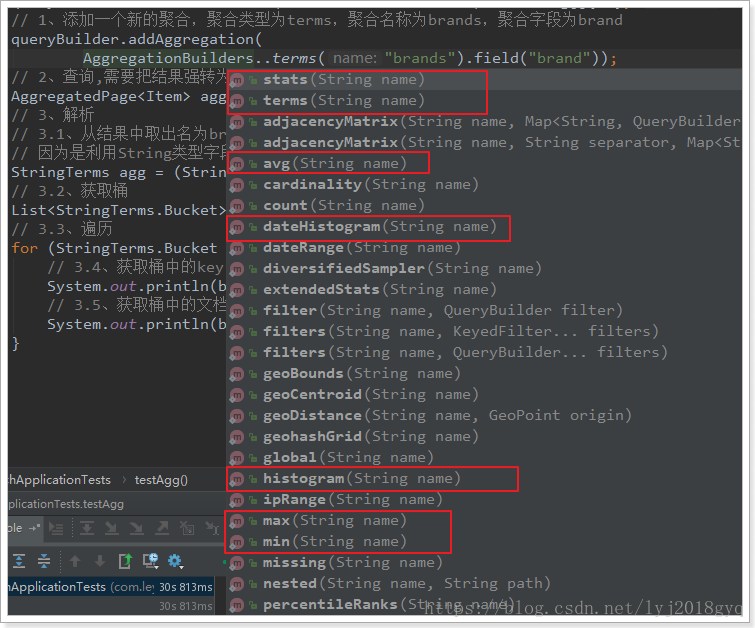Choose dateHistogram(String name) completion
The width and height of the screenshot is (755, 628).
(484, 227)
